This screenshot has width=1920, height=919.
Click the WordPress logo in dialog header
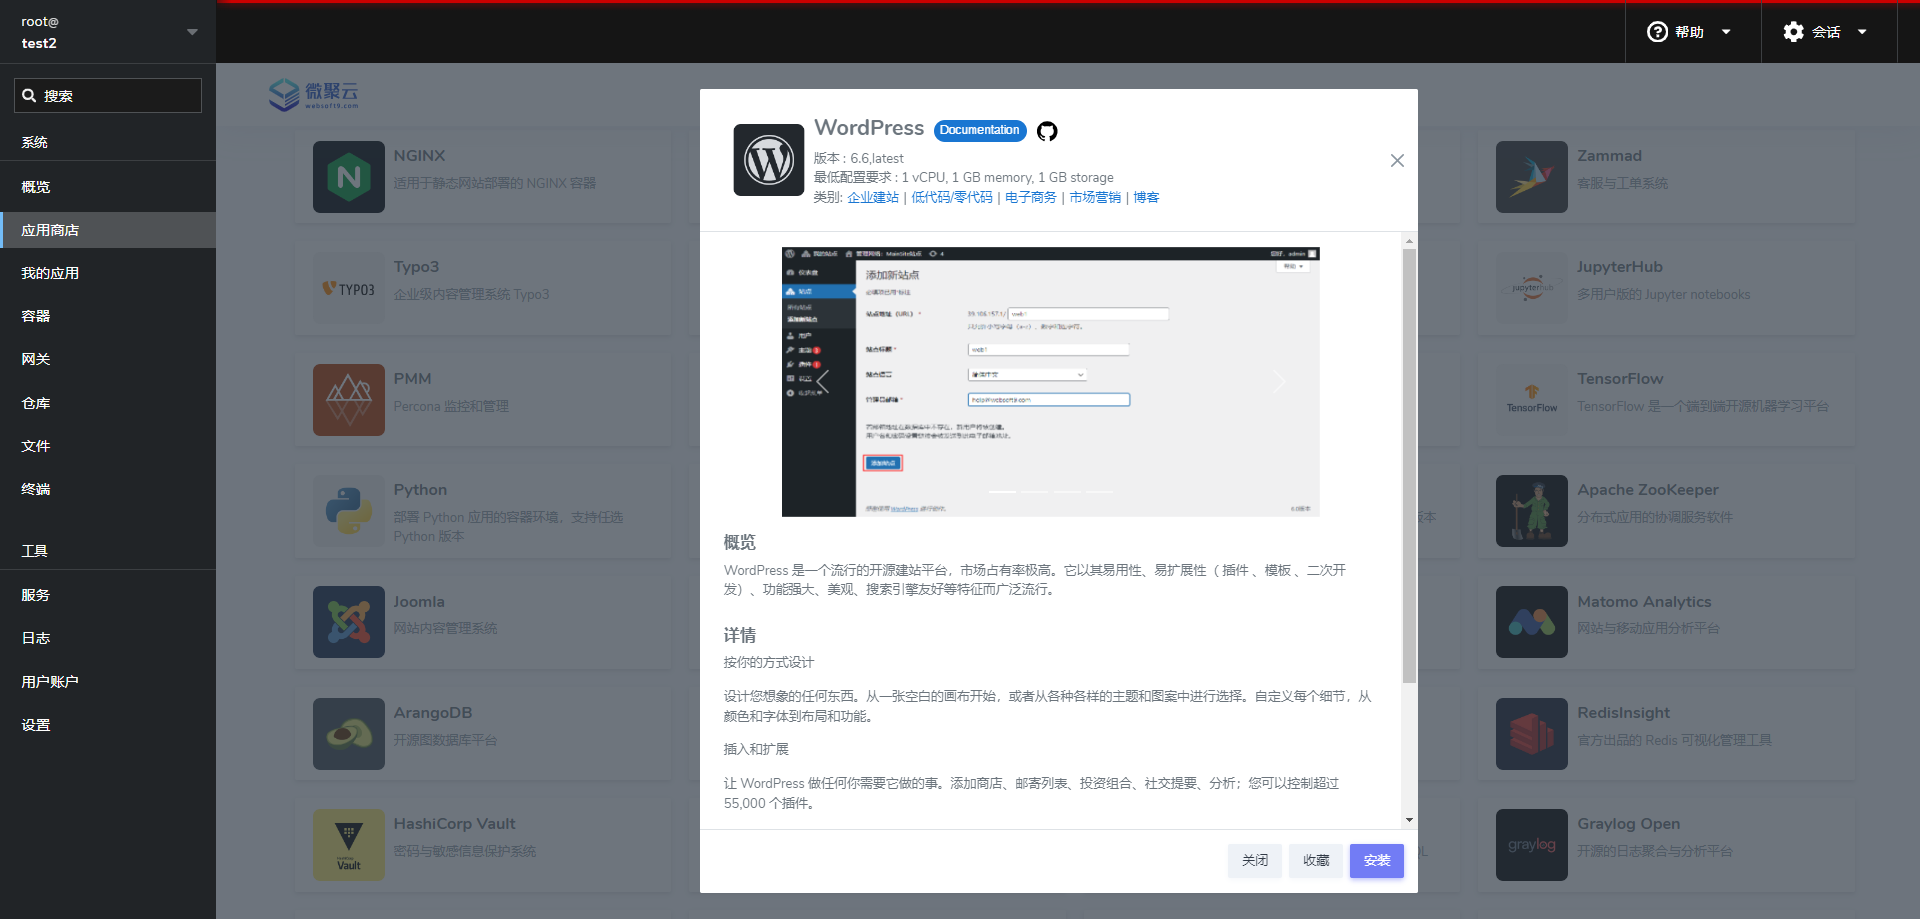768,160
